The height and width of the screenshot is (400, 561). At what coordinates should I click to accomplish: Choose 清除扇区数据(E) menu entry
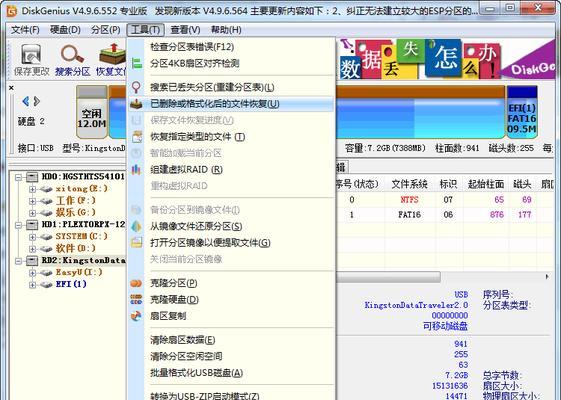pos(231,340)
